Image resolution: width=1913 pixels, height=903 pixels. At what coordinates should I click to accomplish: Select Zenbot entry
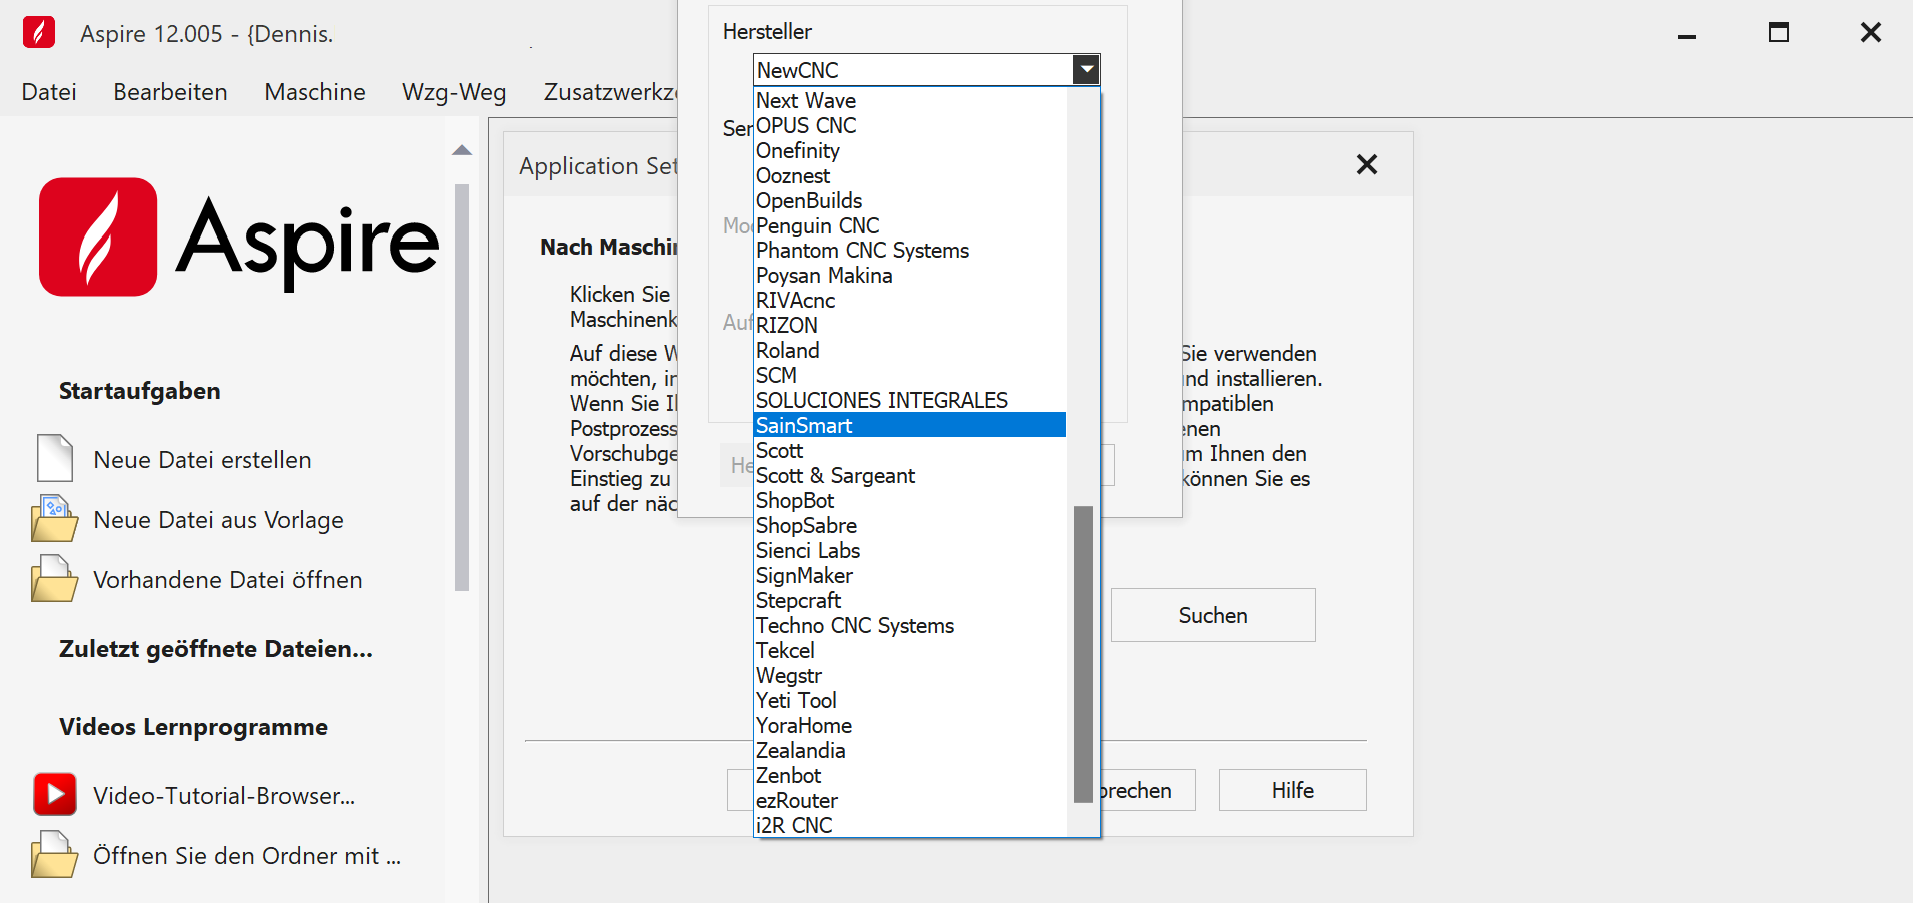910,775
